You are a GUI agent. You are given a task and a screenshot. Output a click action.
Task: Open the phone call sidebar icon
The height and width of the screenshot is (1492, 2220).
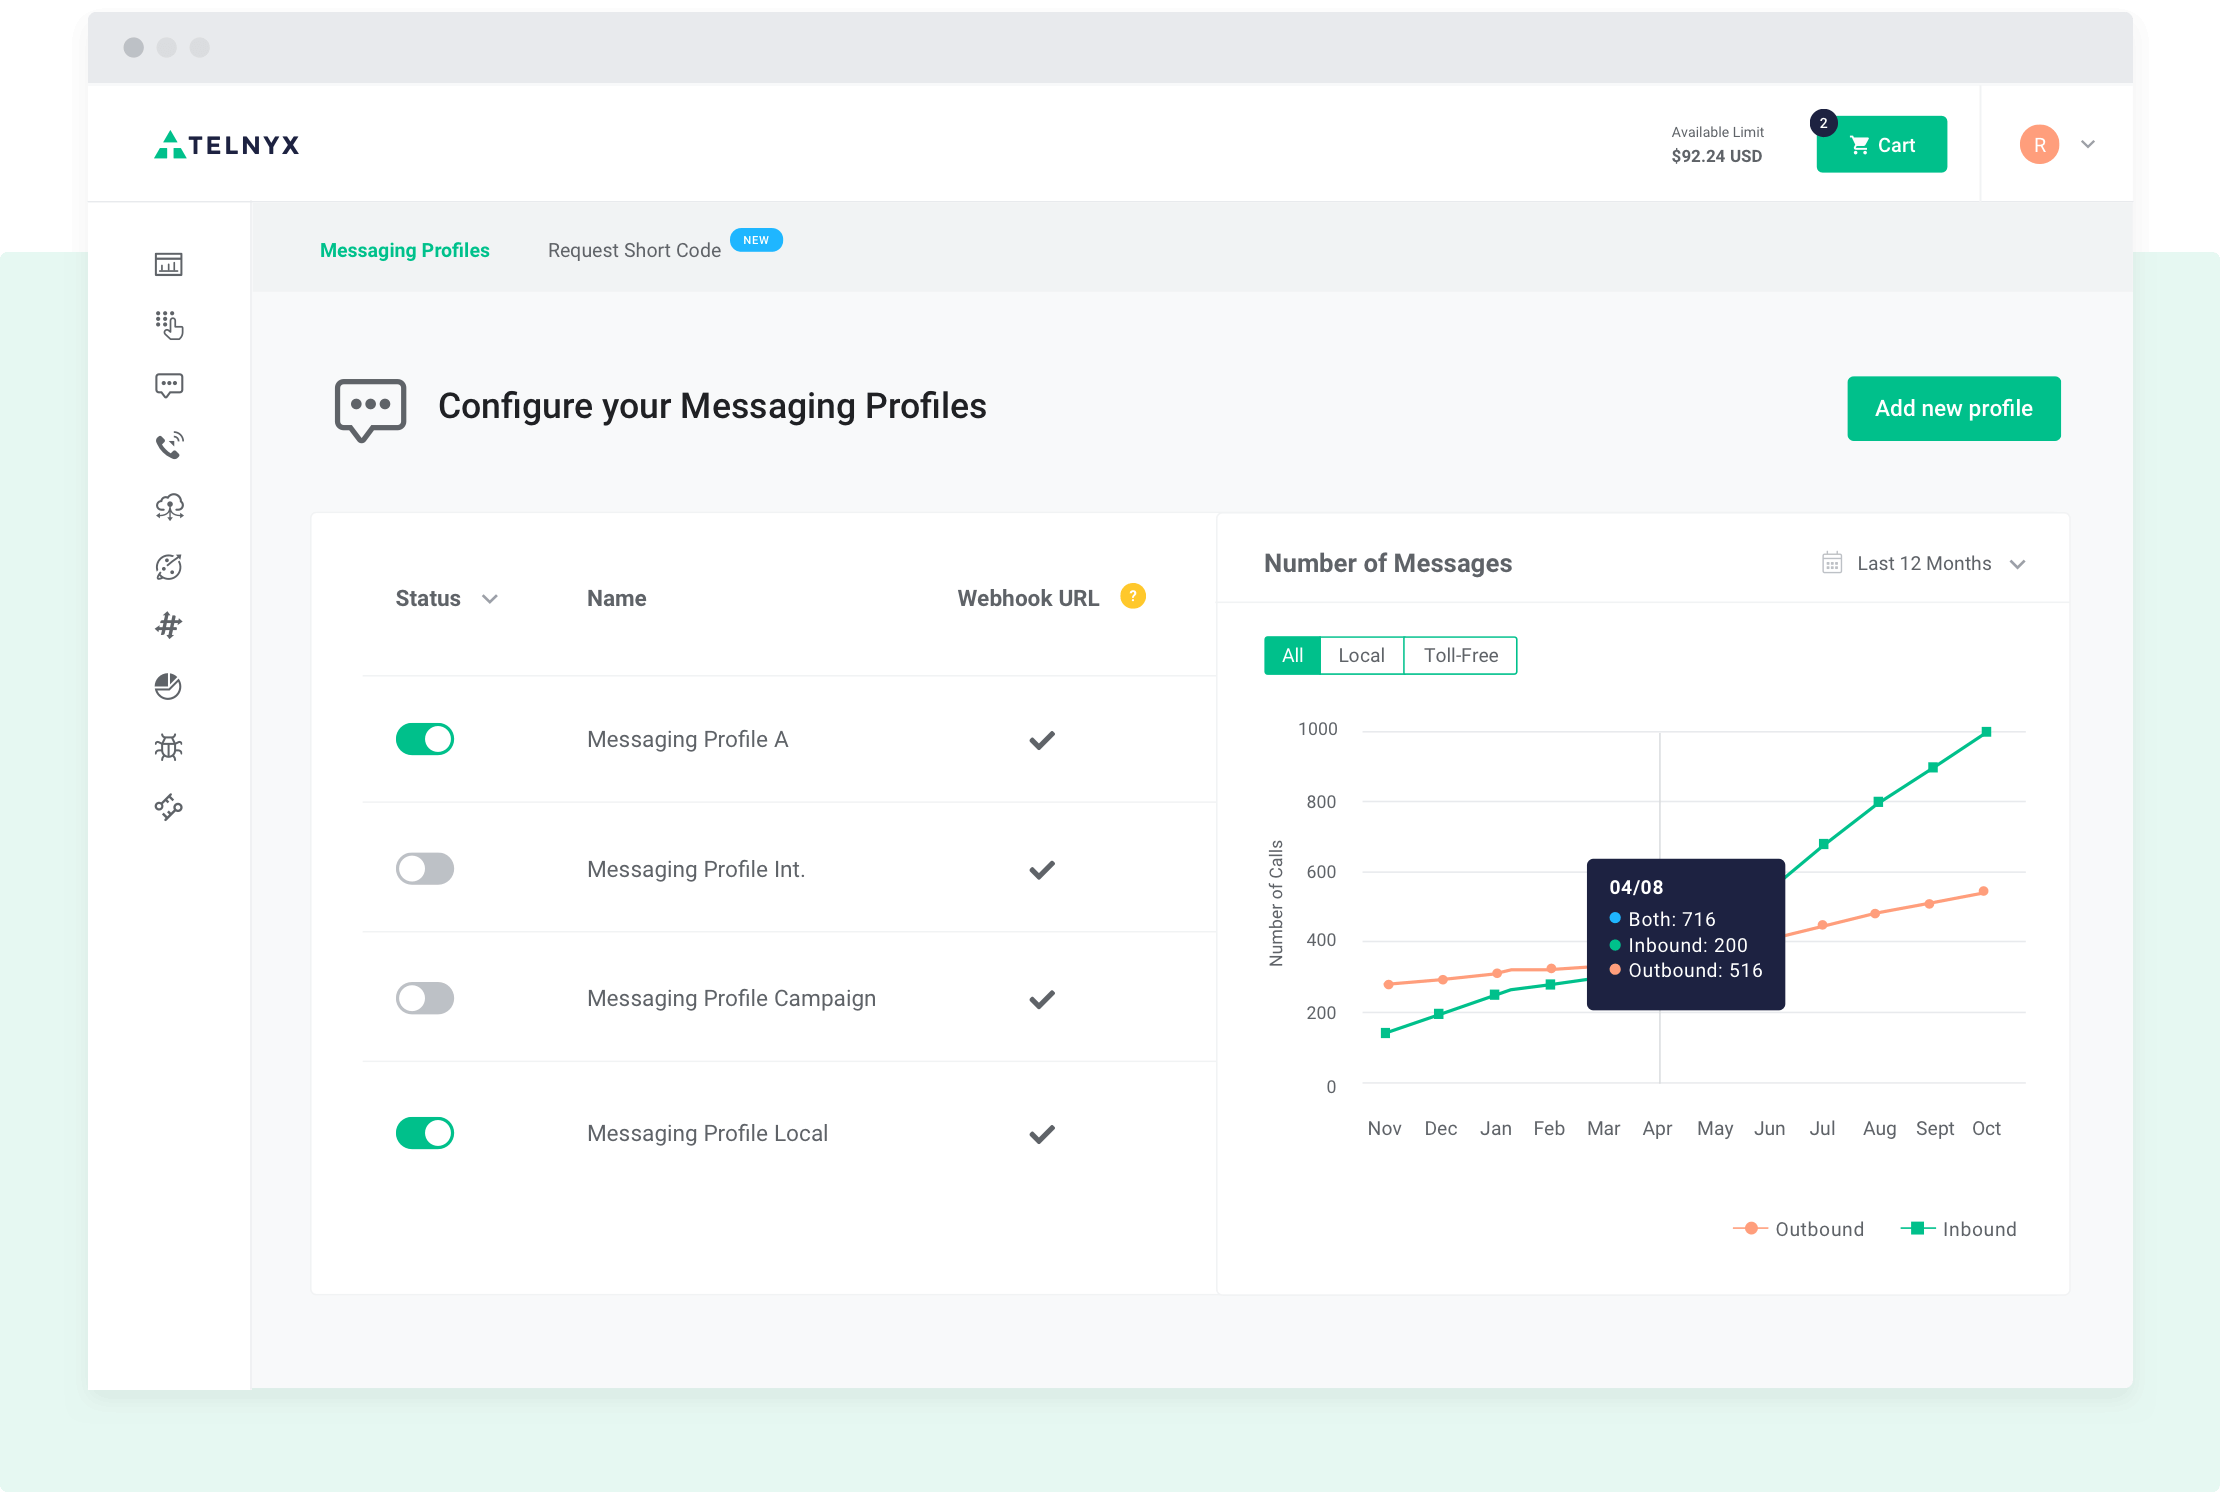pos(169,445)
